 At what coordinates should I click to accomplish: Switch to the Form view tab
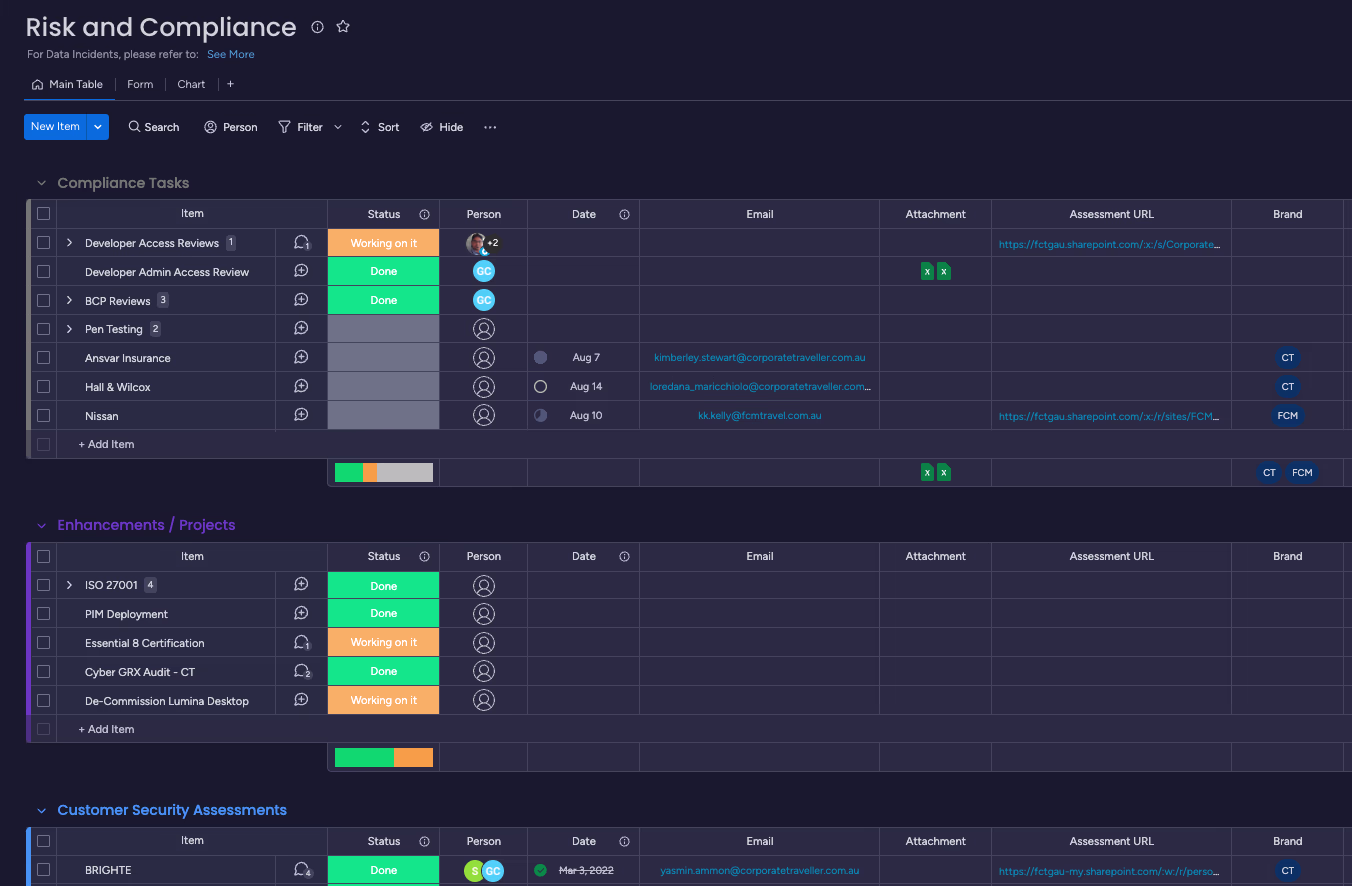pos(140,84)
